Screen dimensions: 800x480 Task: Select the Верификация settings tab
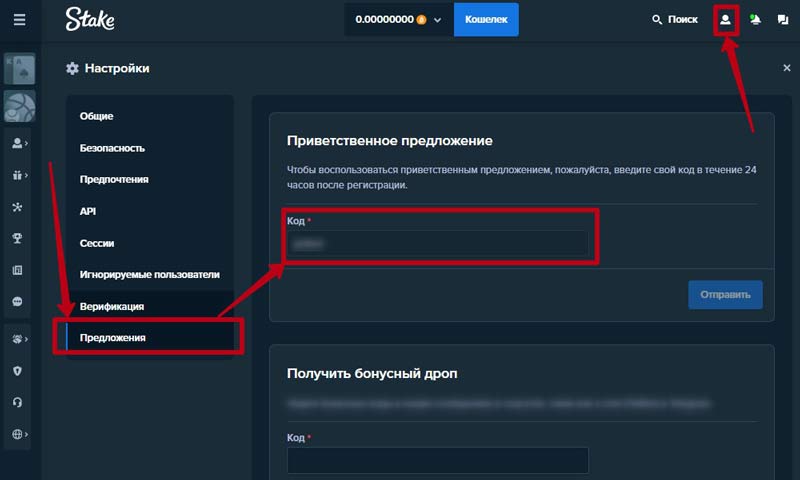(150, 306)
